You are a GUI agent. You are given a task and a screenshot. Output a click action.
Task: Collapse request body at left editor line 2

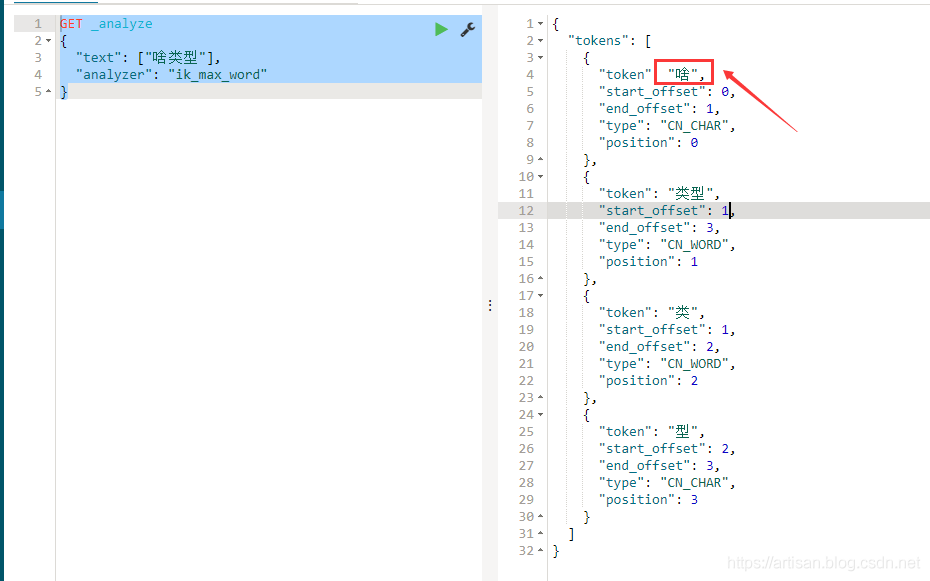pyautogui.click(x=49, y=41)
